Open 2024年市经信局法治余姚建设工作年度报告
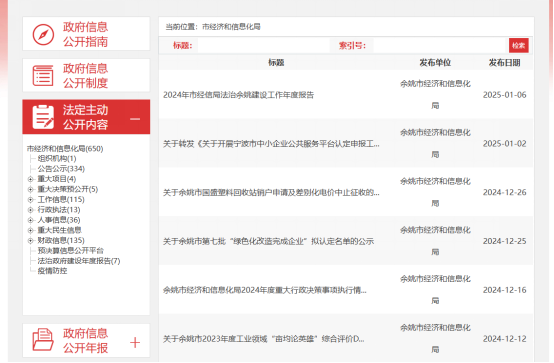The height and width of the screenshot is (363, 554). point(238,95)
